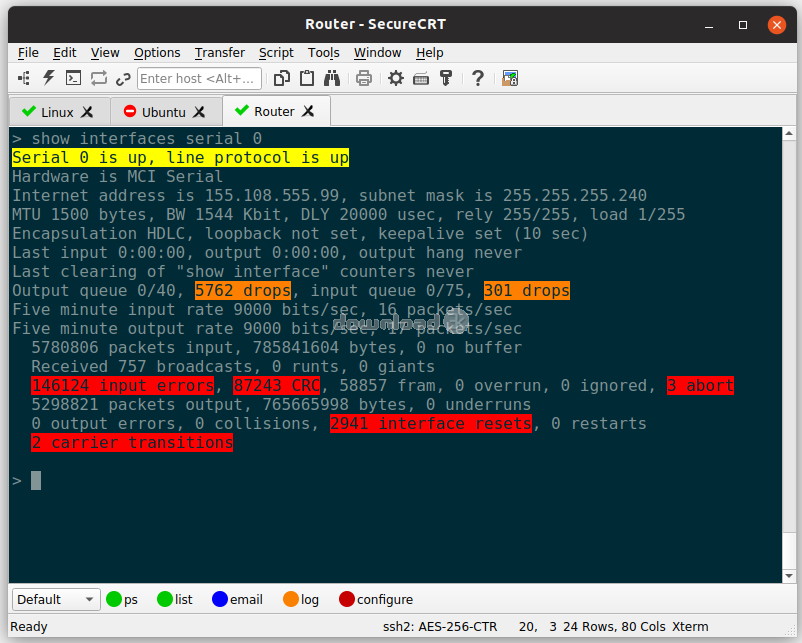
Task: Click the 'ssh2: AES-256-CTR' status entry
Action: coord(440,627)
